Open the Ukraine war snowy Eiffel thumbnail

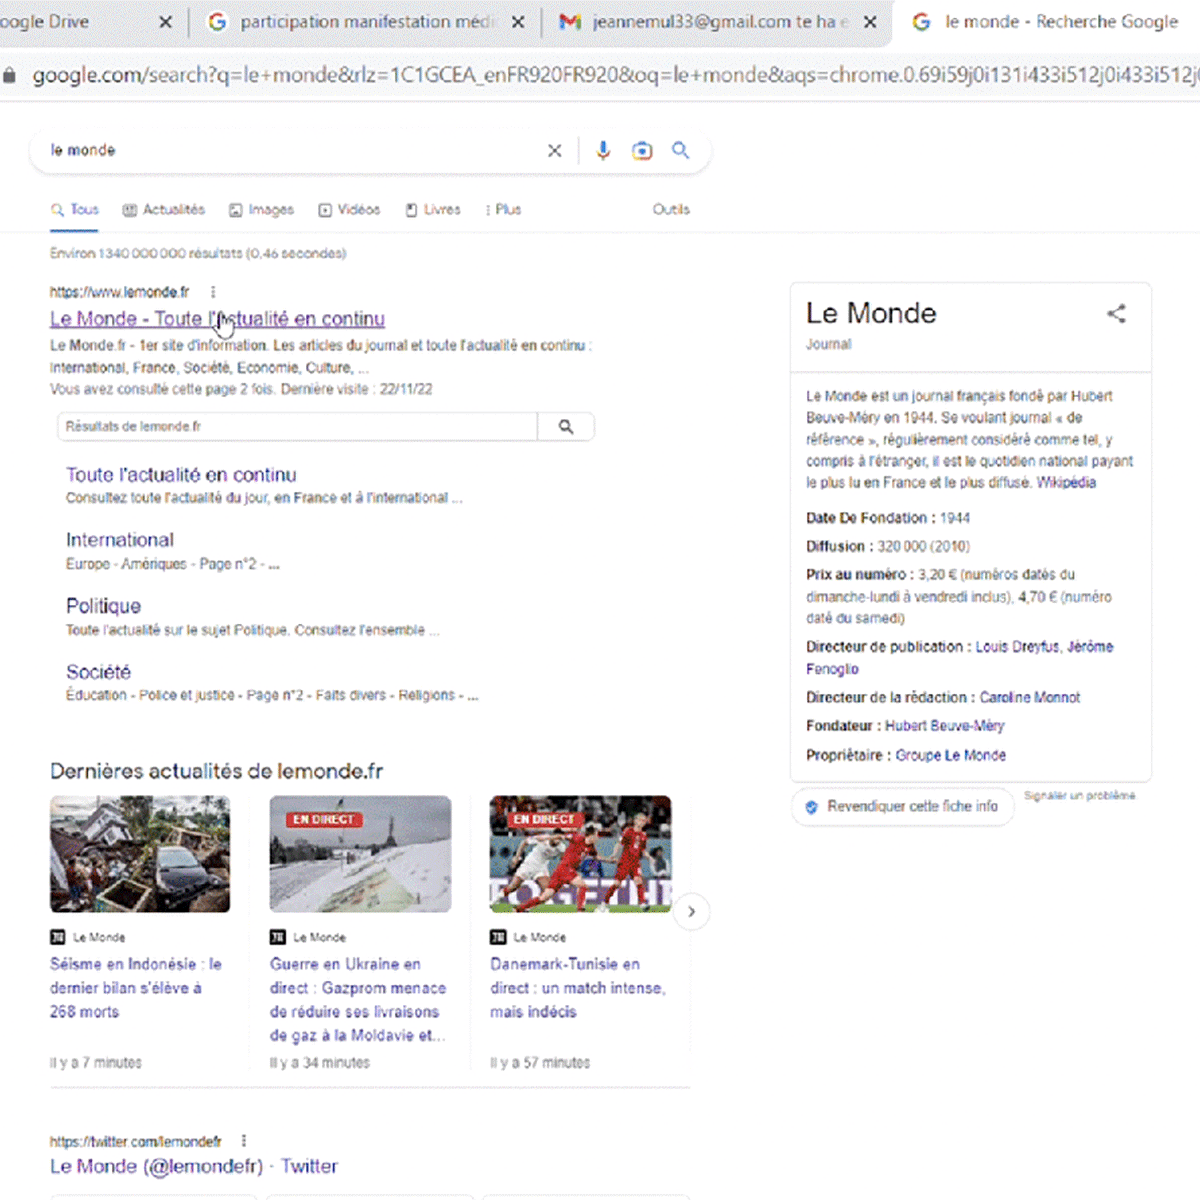coord(360,854)
